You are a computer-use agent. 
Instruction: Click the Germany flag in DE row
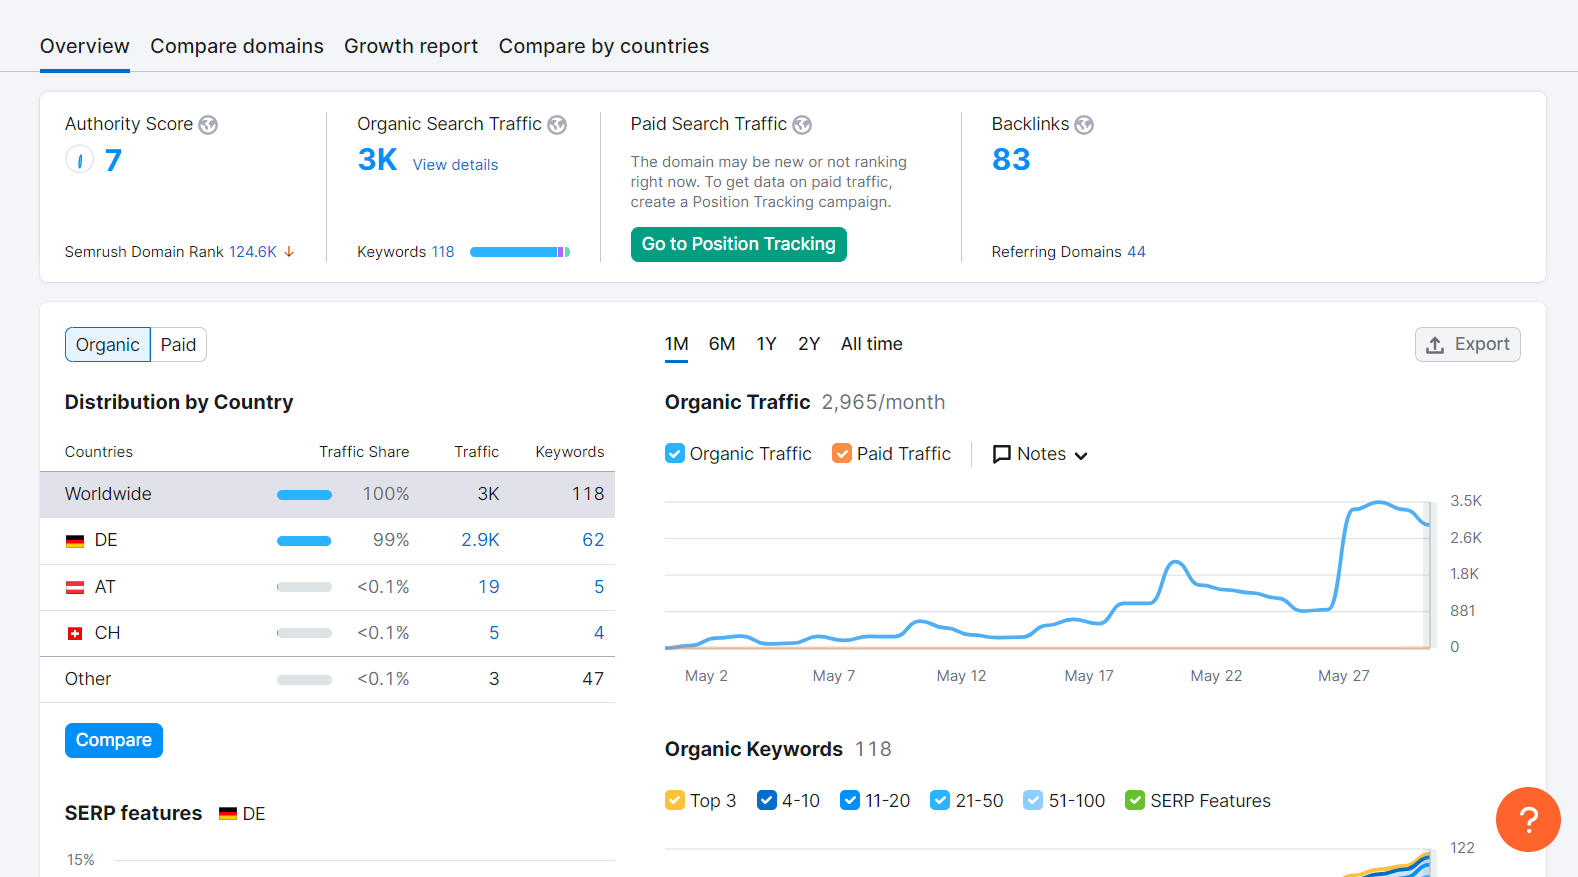pos(75,541)
